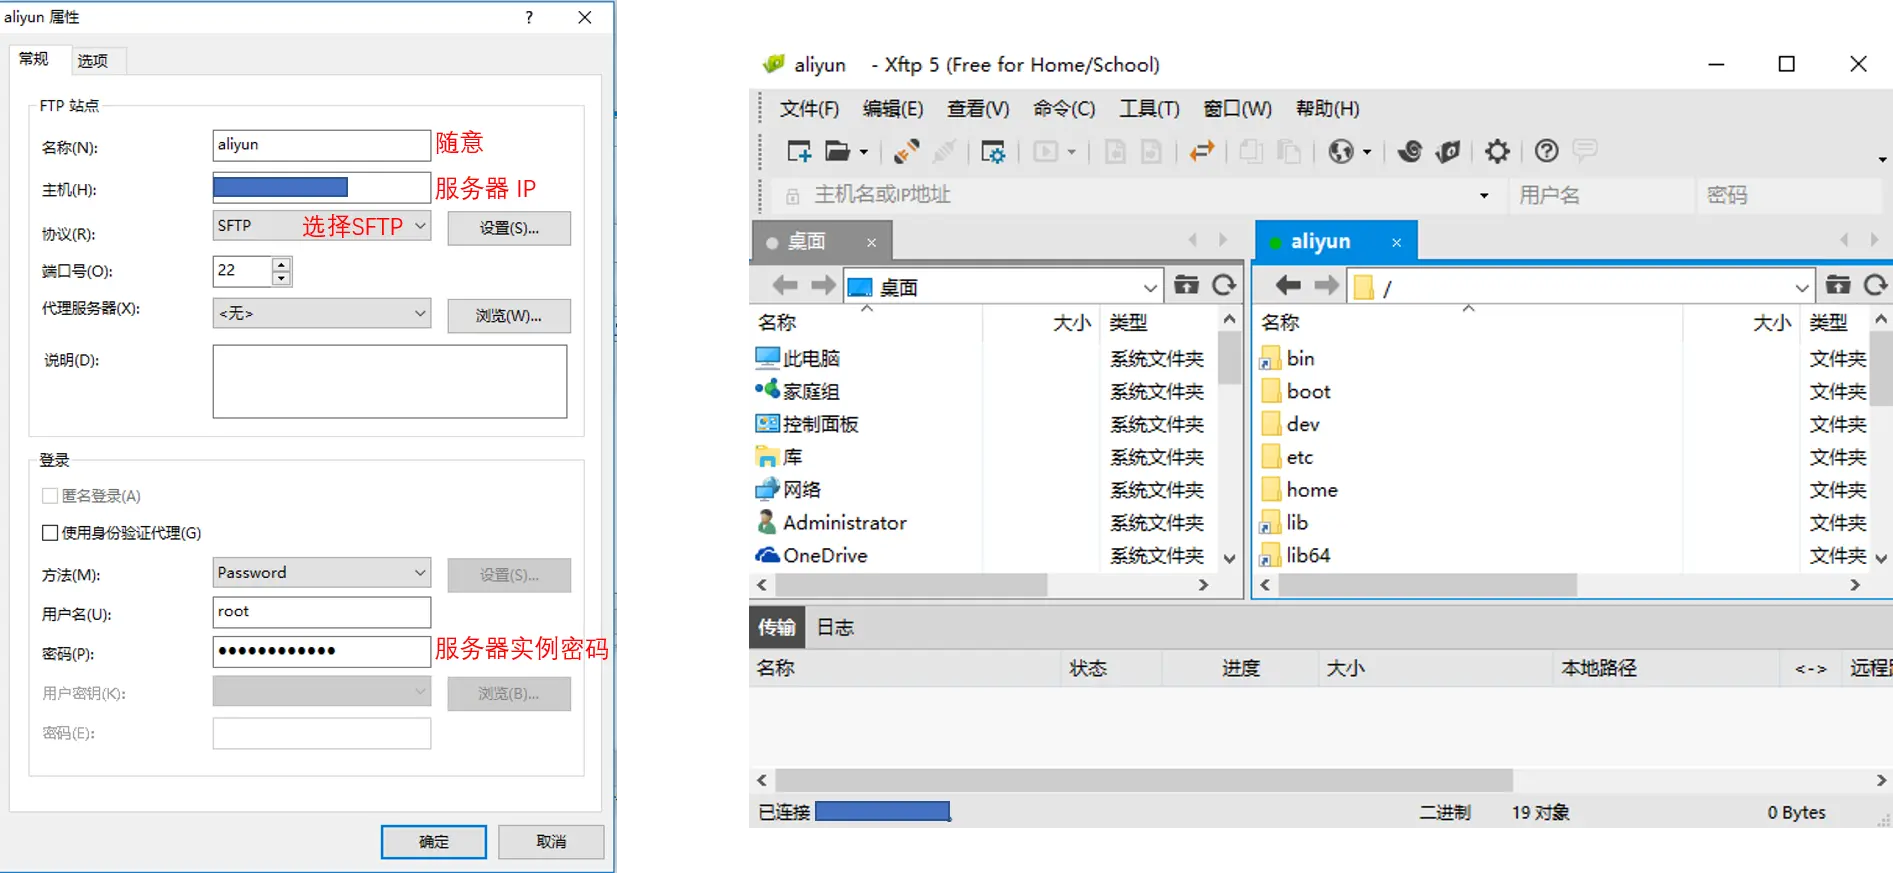Open the 编辑(E) menu

[893, 109]
